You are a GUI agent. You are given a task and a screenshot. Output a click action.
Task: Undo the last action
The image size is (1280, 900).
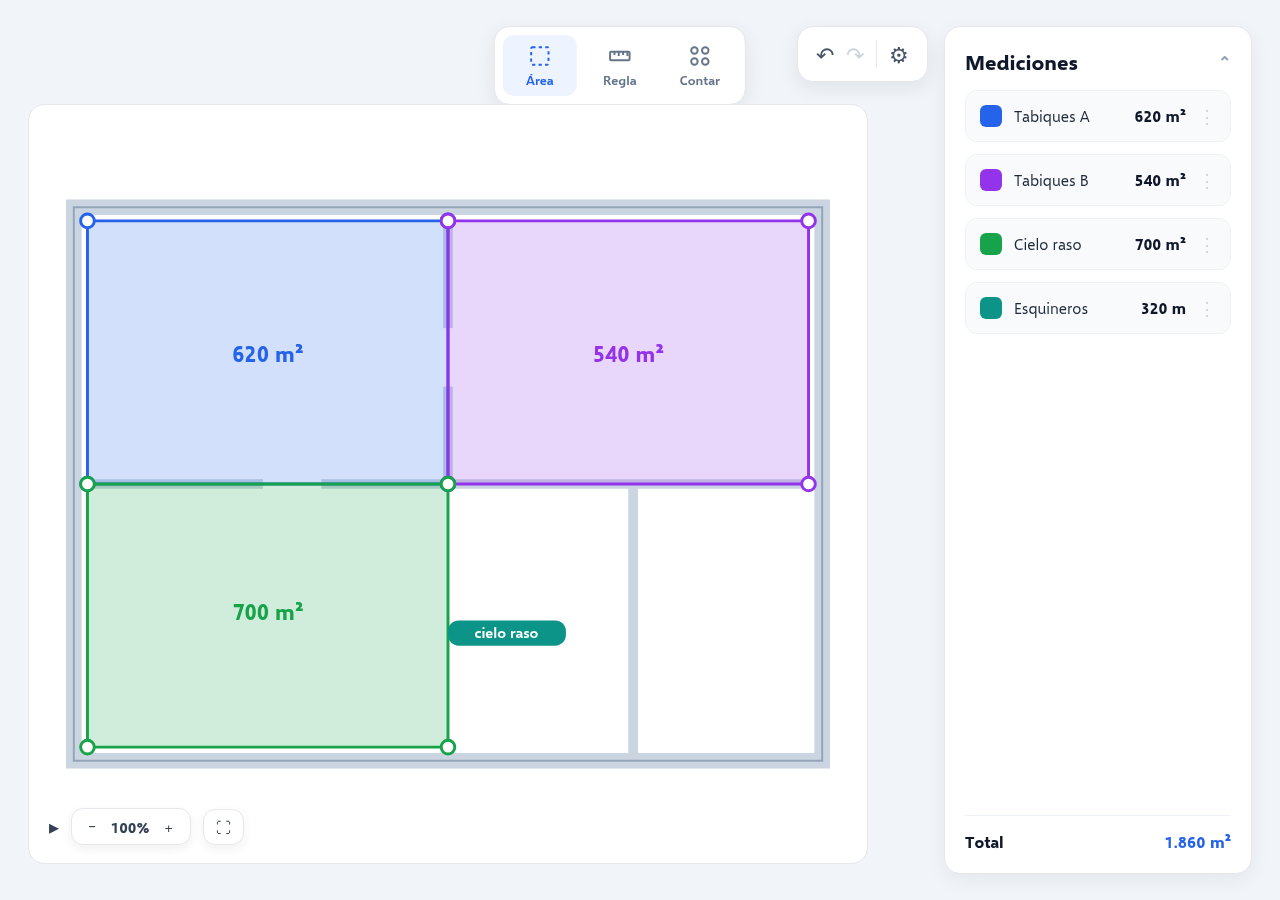tap(825, 55)
